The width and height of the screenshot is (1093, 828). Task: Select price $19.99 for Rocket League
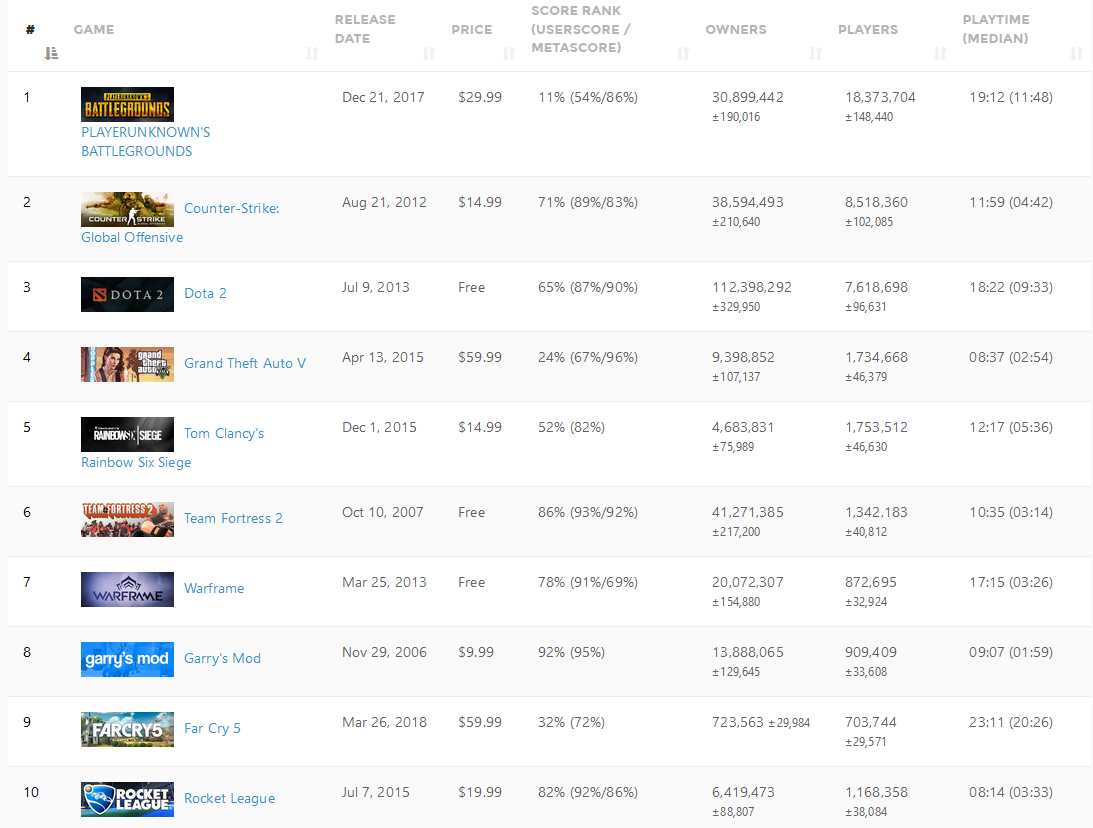(x=480, y=792)
